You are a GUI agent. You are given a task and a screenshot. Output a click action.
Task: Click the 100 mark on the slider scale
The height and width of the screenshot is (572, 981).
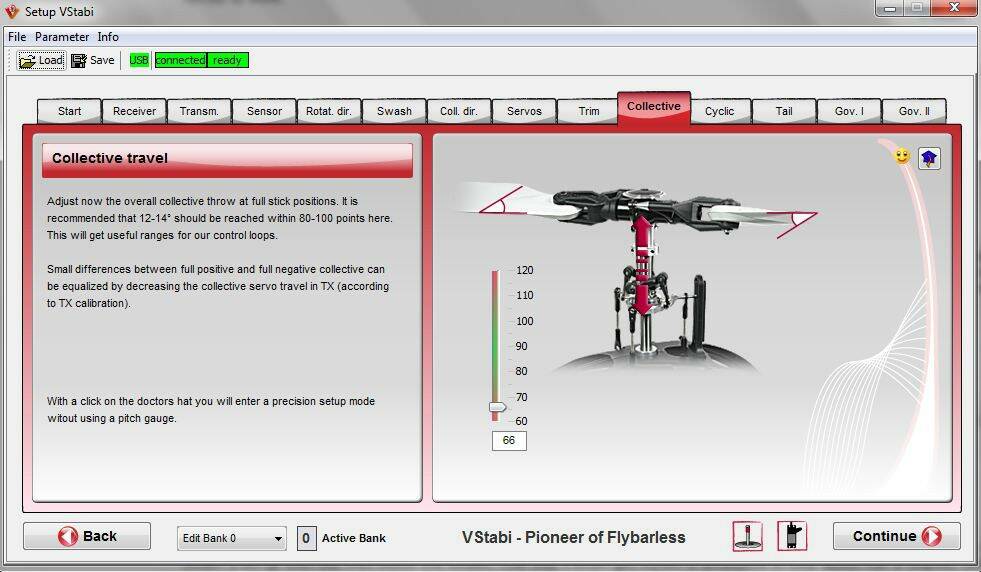coord(524,321)
